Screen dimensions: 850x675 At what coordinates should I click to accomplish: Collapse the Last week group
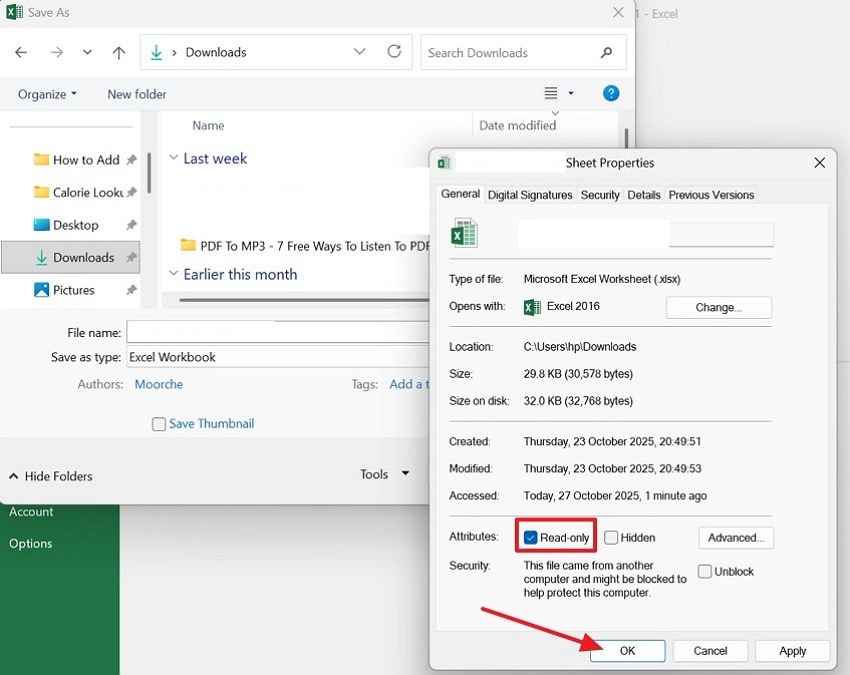click(173, 158)
